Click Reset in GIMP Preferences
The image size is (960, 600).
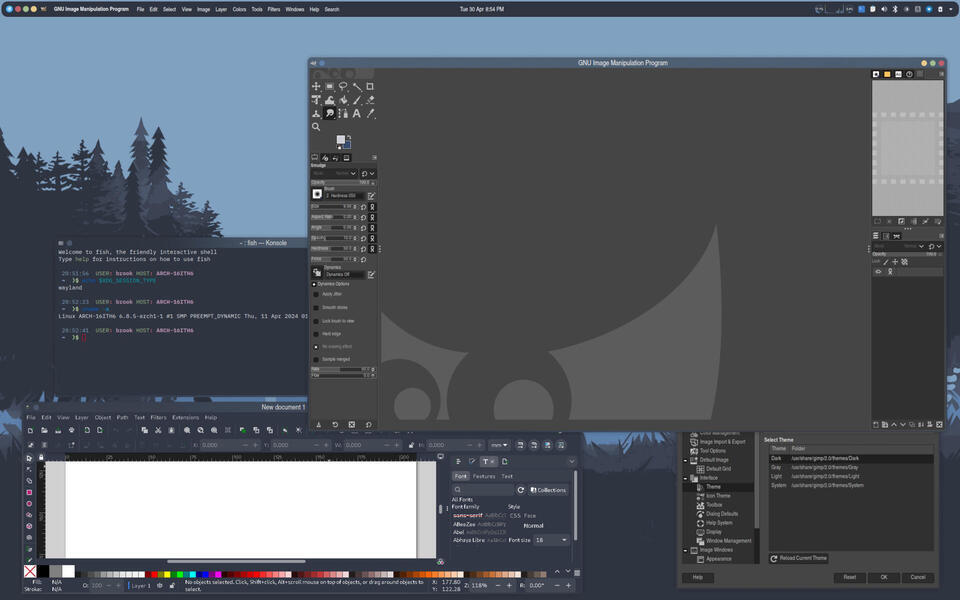pos(850,577)
